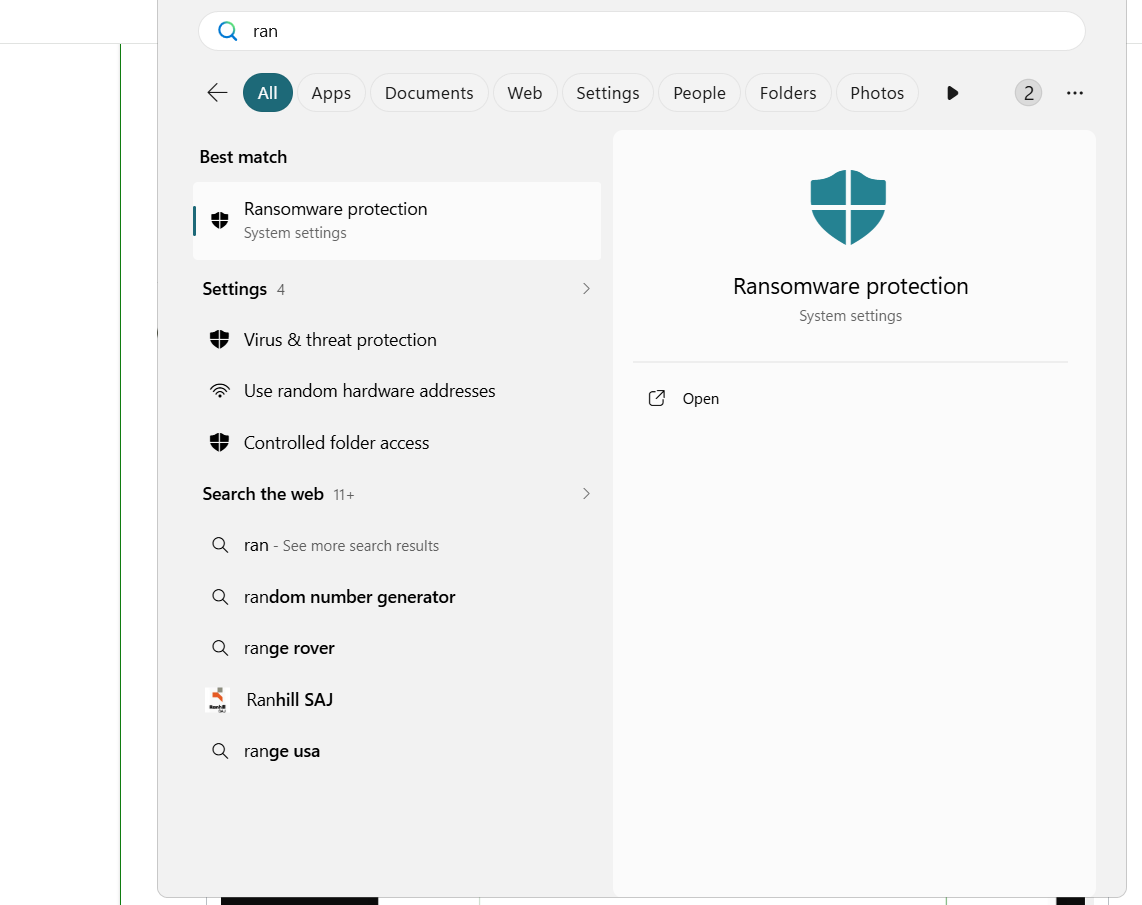Open the Ranhill SAJ web suggestion
Viewport: 1142px width, 905px height.
(397, 700)
